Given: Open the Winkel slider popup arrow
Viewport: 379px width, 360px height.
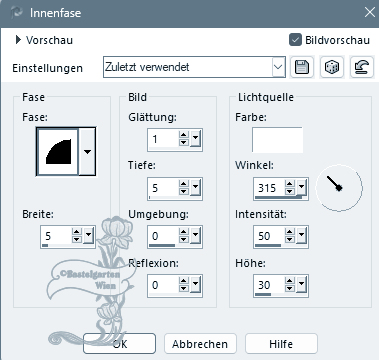Looking at the screenshot, I should click(302, 188).
